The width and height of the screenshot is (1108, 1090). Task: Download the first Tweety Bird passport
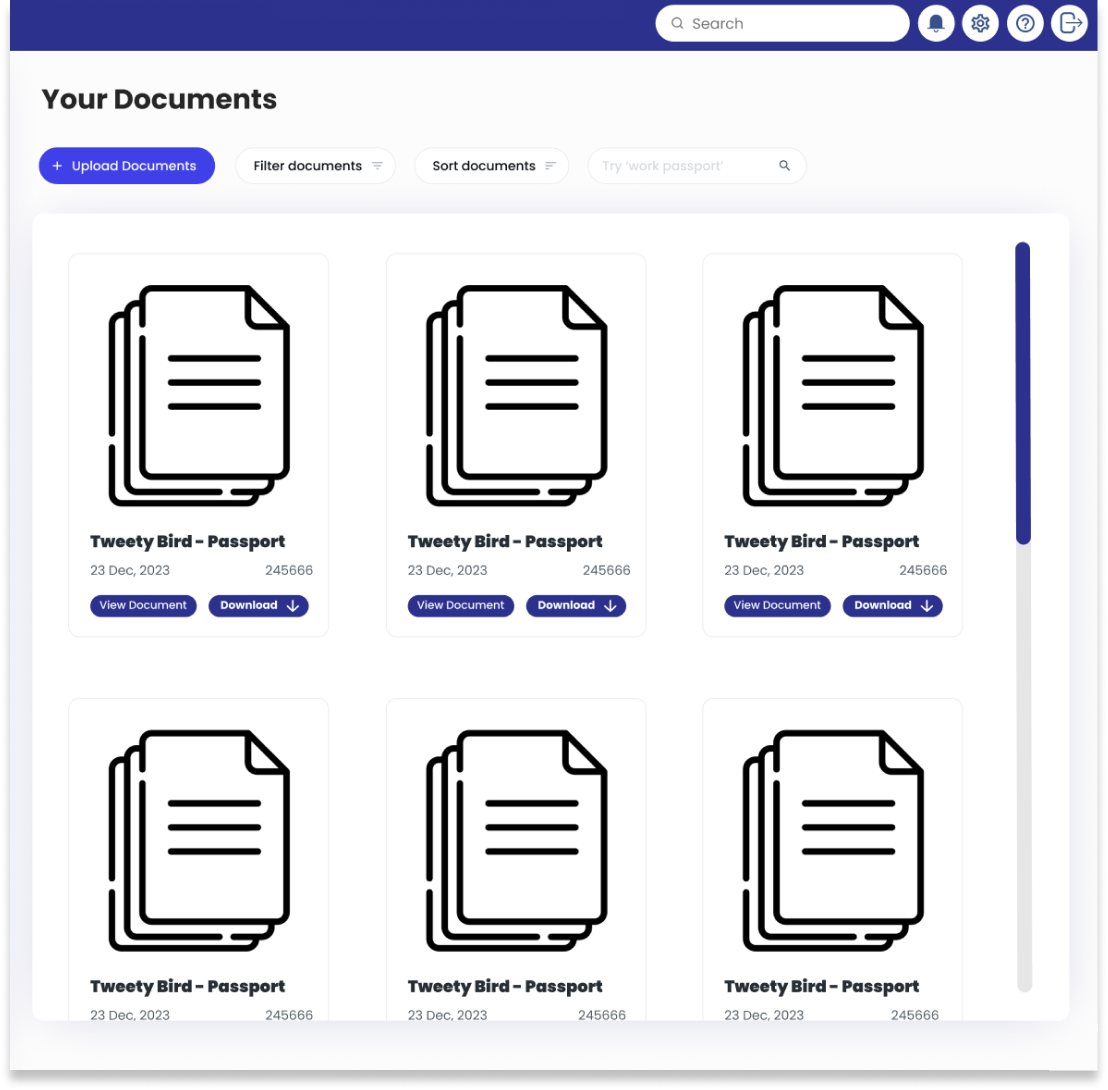click(x=258, y=606)
